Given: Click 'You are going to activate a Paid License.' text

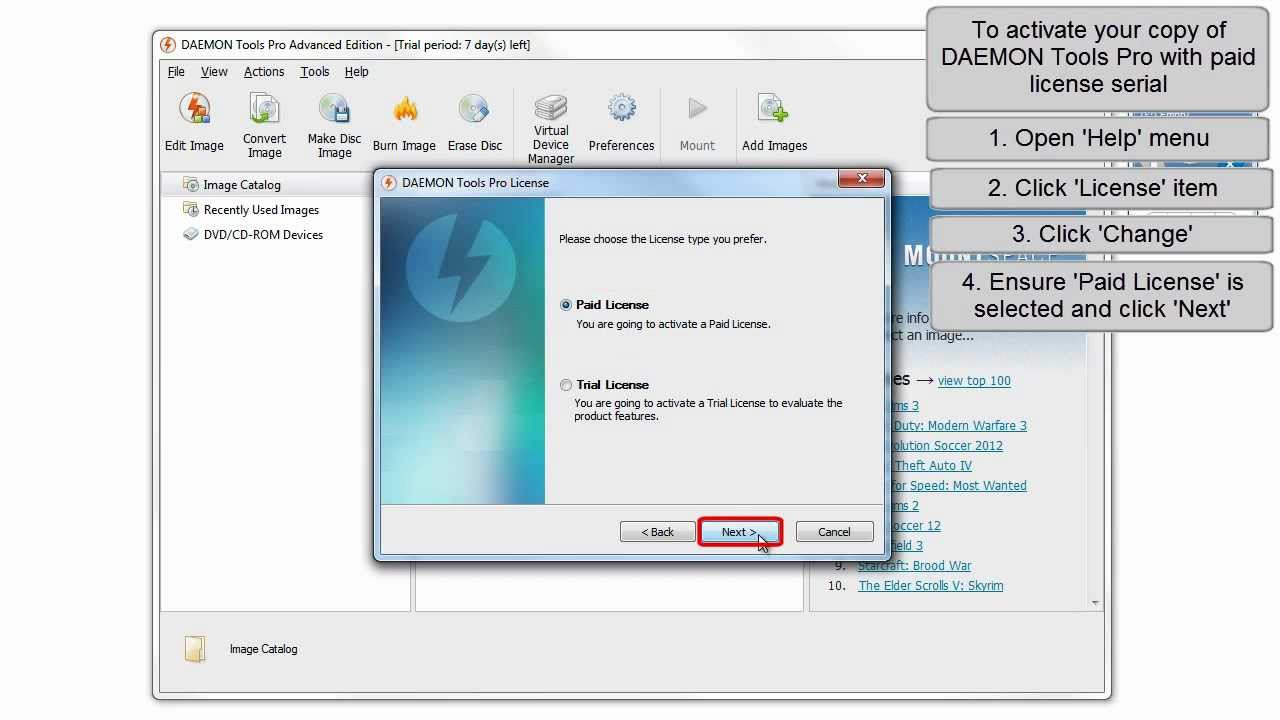Looking at the screenshot, I should click(x=673, y=324).
